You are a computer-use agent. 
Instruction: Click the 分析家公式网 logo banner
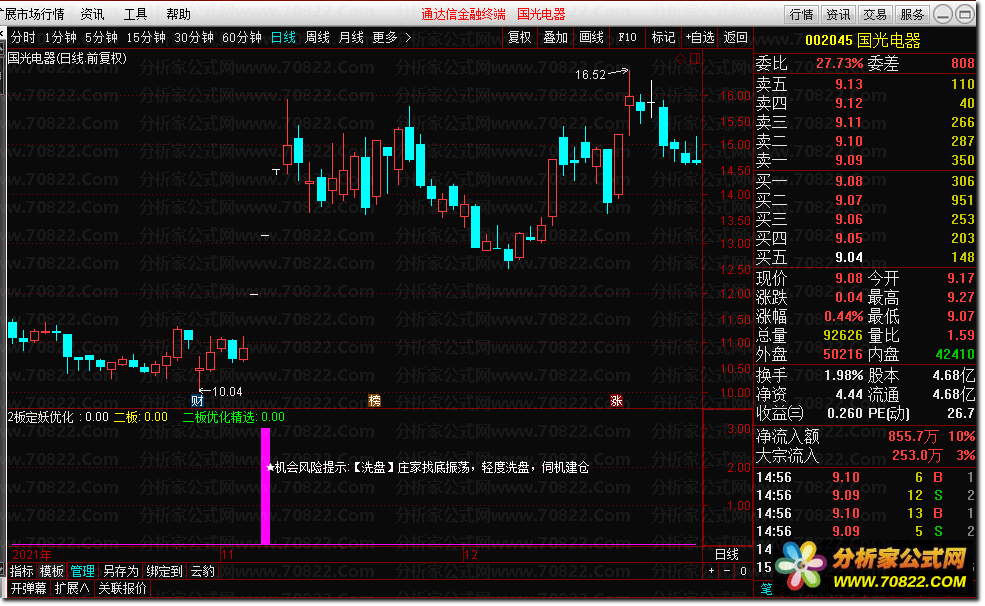pyautogui.click(x=872, y=566)
